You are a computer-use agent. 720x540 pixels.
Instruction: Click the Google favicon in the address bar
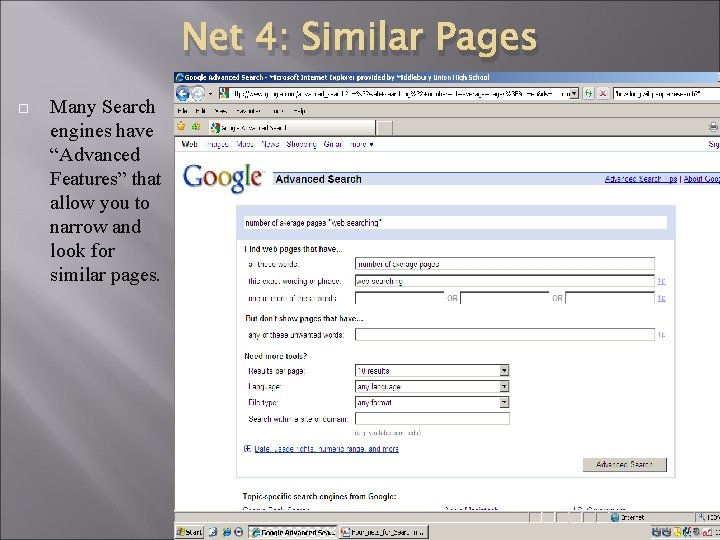pos(224,94)
